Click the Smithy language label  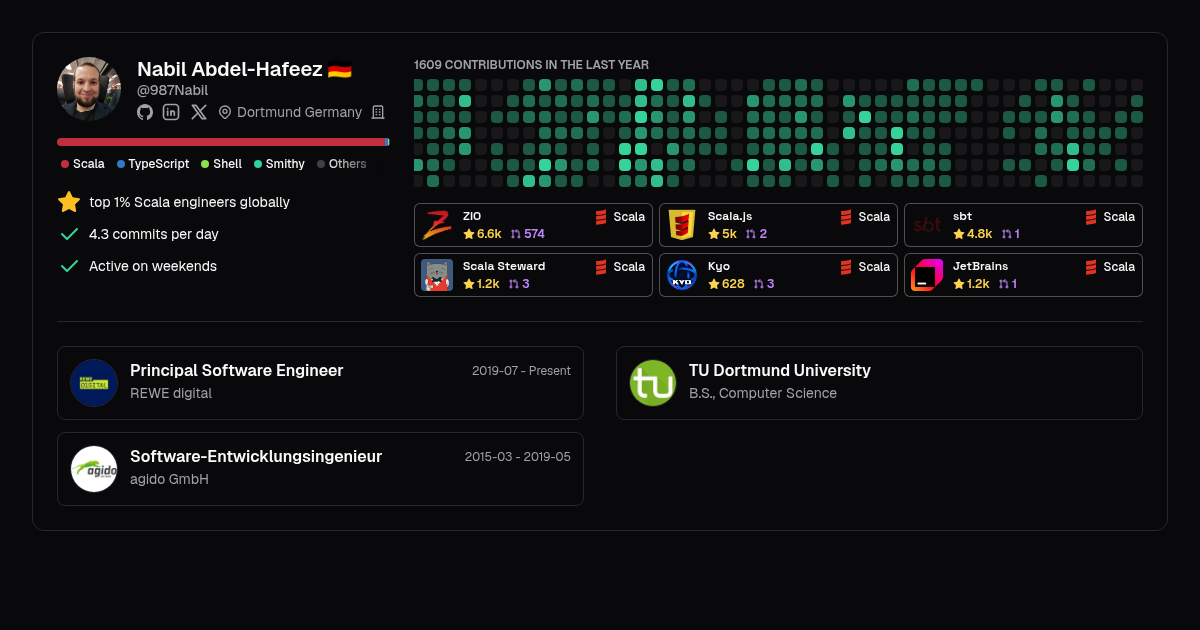[285, 164]
